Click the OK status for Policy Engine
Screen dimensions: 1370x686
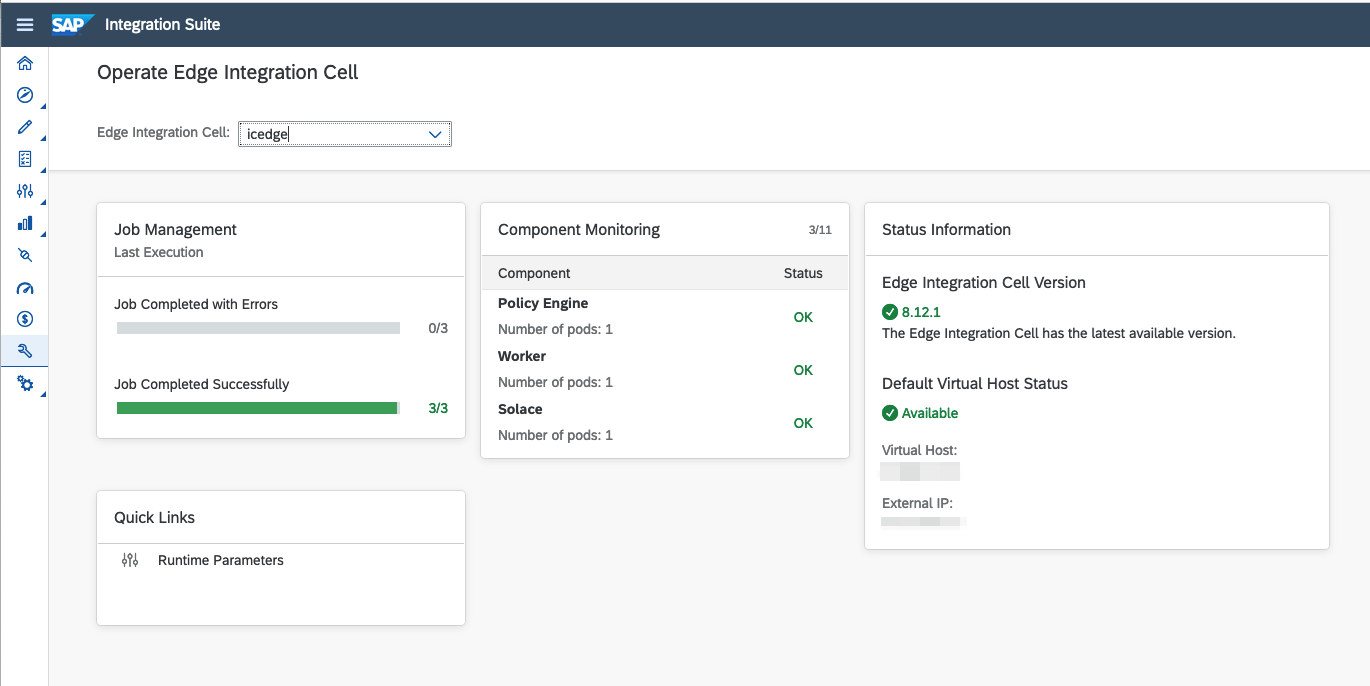[803, 317]
